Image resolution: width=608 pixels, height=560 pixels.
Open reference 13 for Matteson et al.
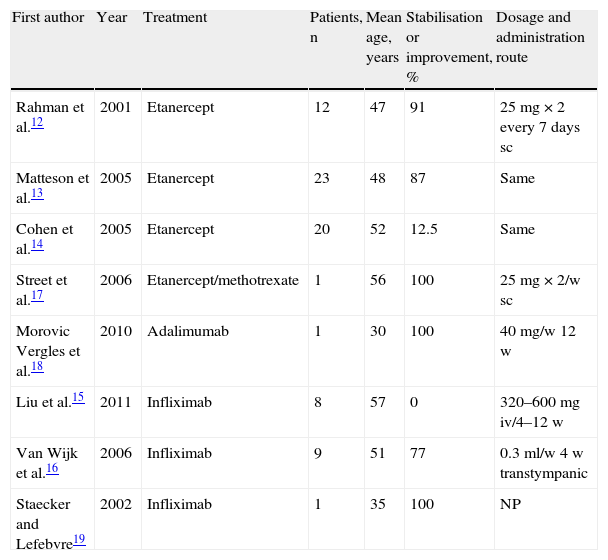pyautogui.click(x=35, y=195)
